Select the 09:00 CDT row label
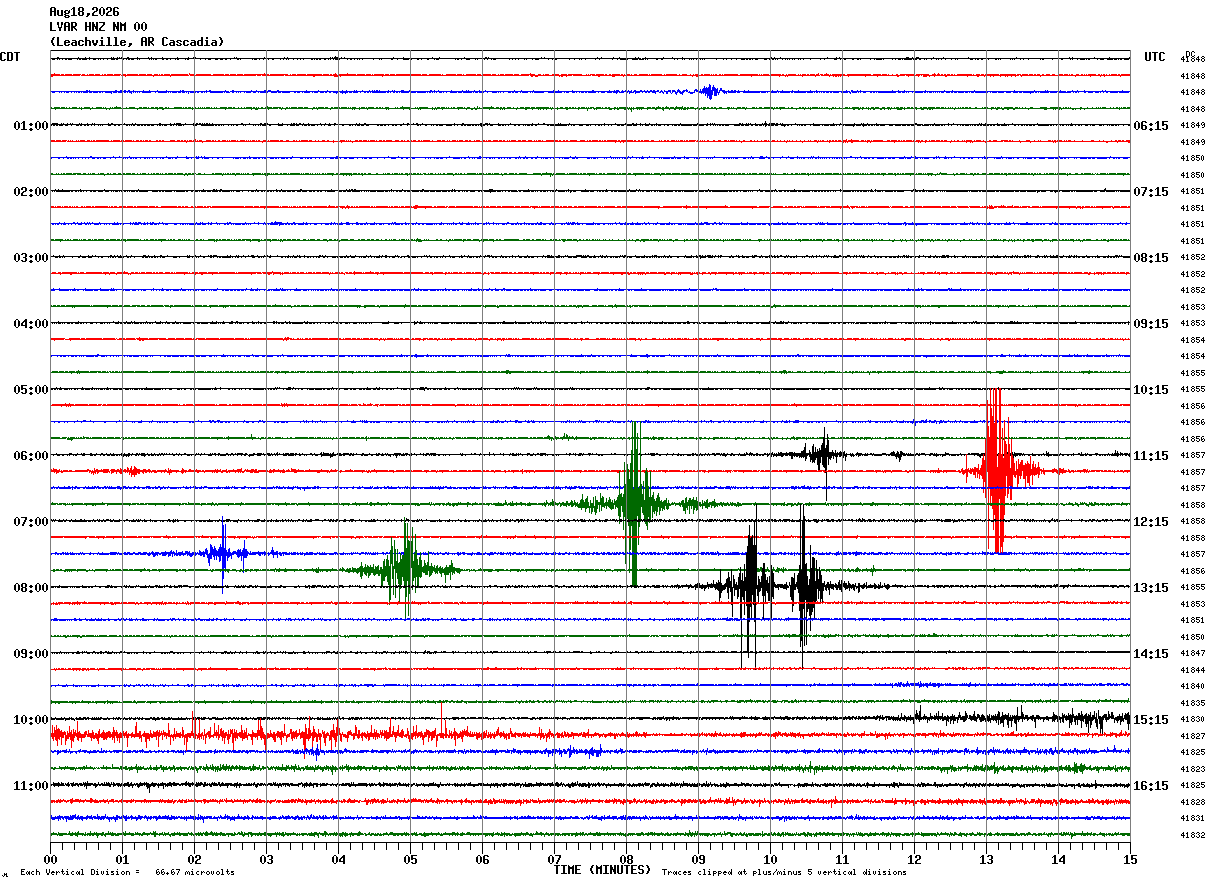 coord(31,654)
